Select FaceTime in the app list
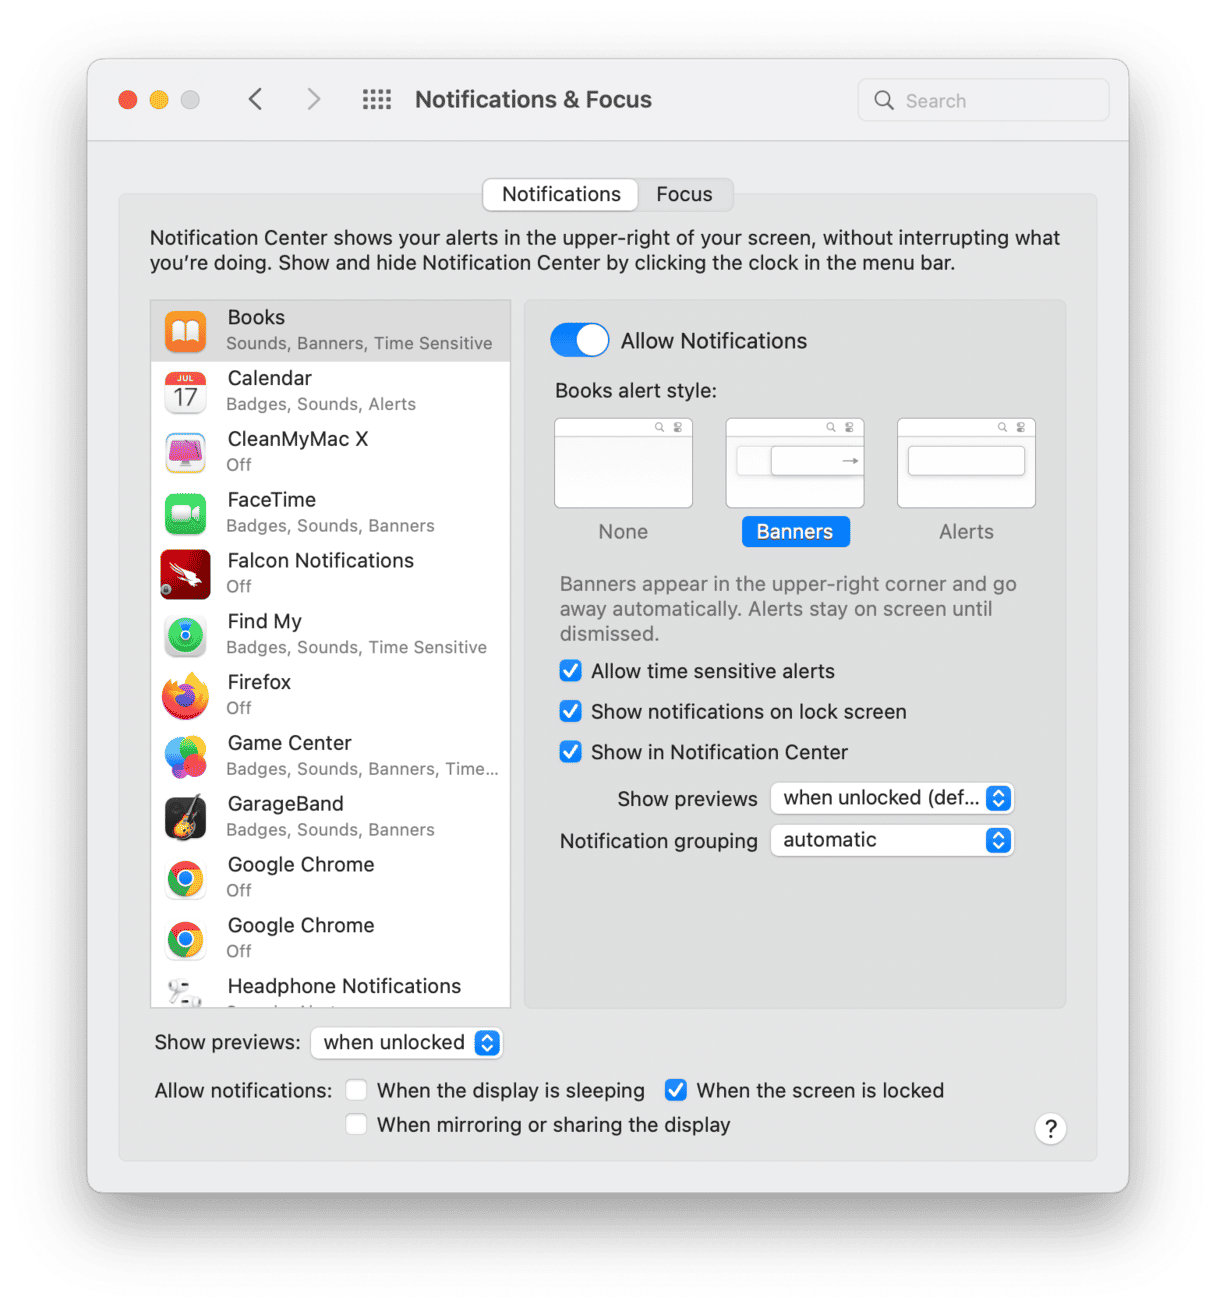The image size is (1216, 1308). [330, 514]
